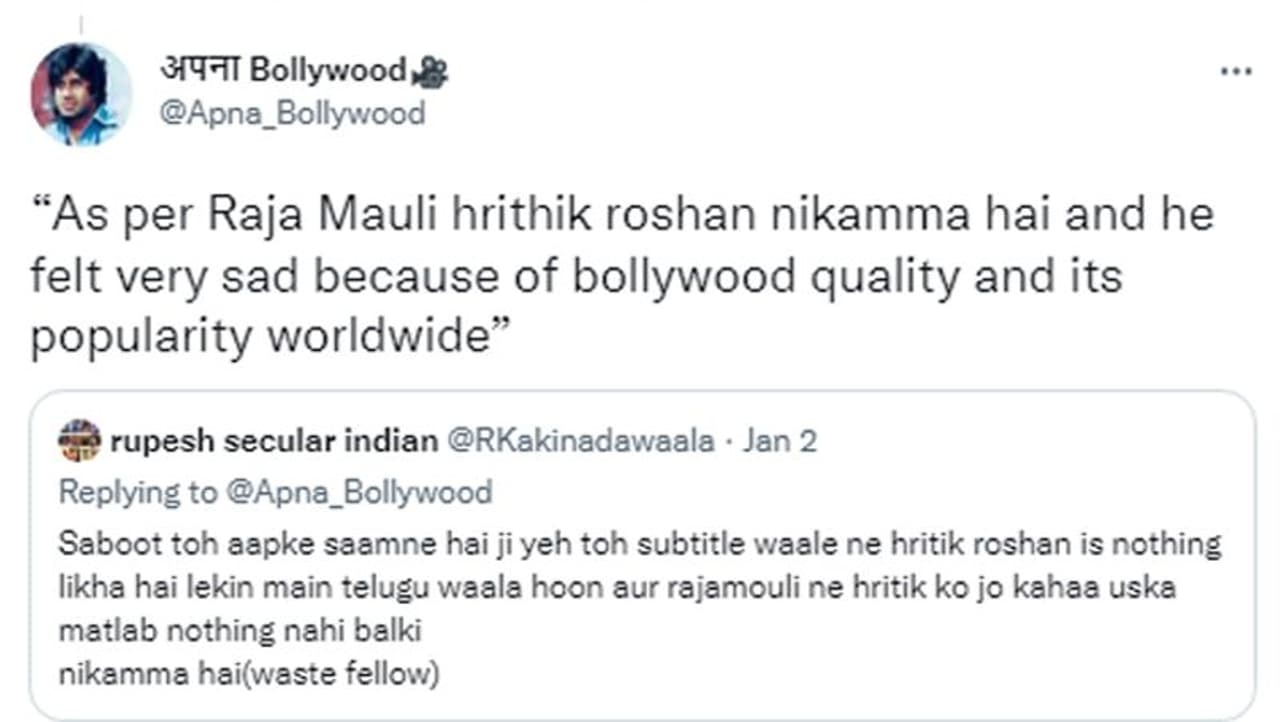Click the movie camera emoji beside Bollywood
The height and width of the screenshot is (722, 1280).
(x=431, y=71)
